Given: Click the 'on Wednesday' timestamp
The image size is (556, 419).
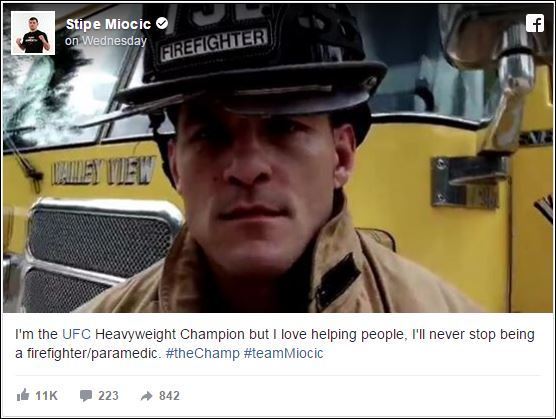Looking at the screenshot, I should [106, 41].
